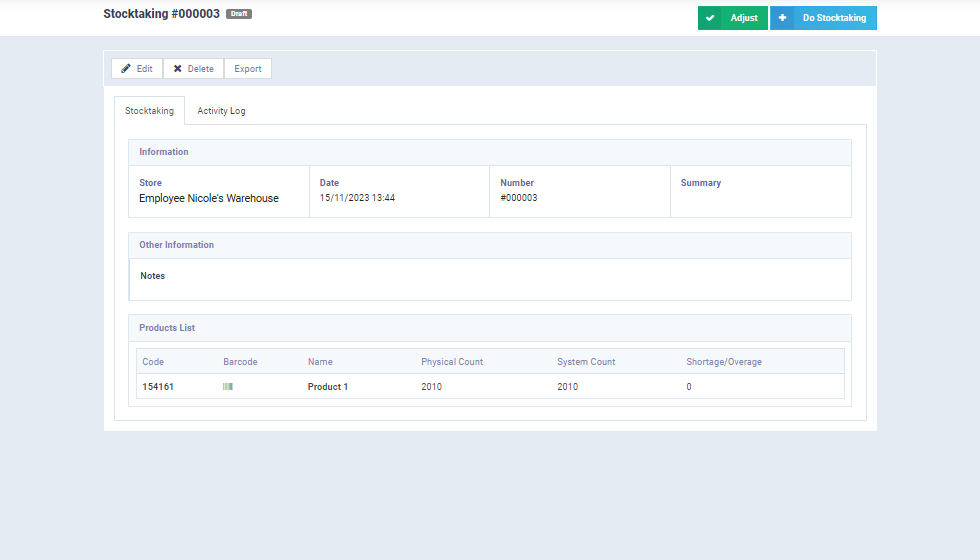Click the Draft status badge
Image resolution: width=980 pixels, height=560 pixels.
(239, 14)
